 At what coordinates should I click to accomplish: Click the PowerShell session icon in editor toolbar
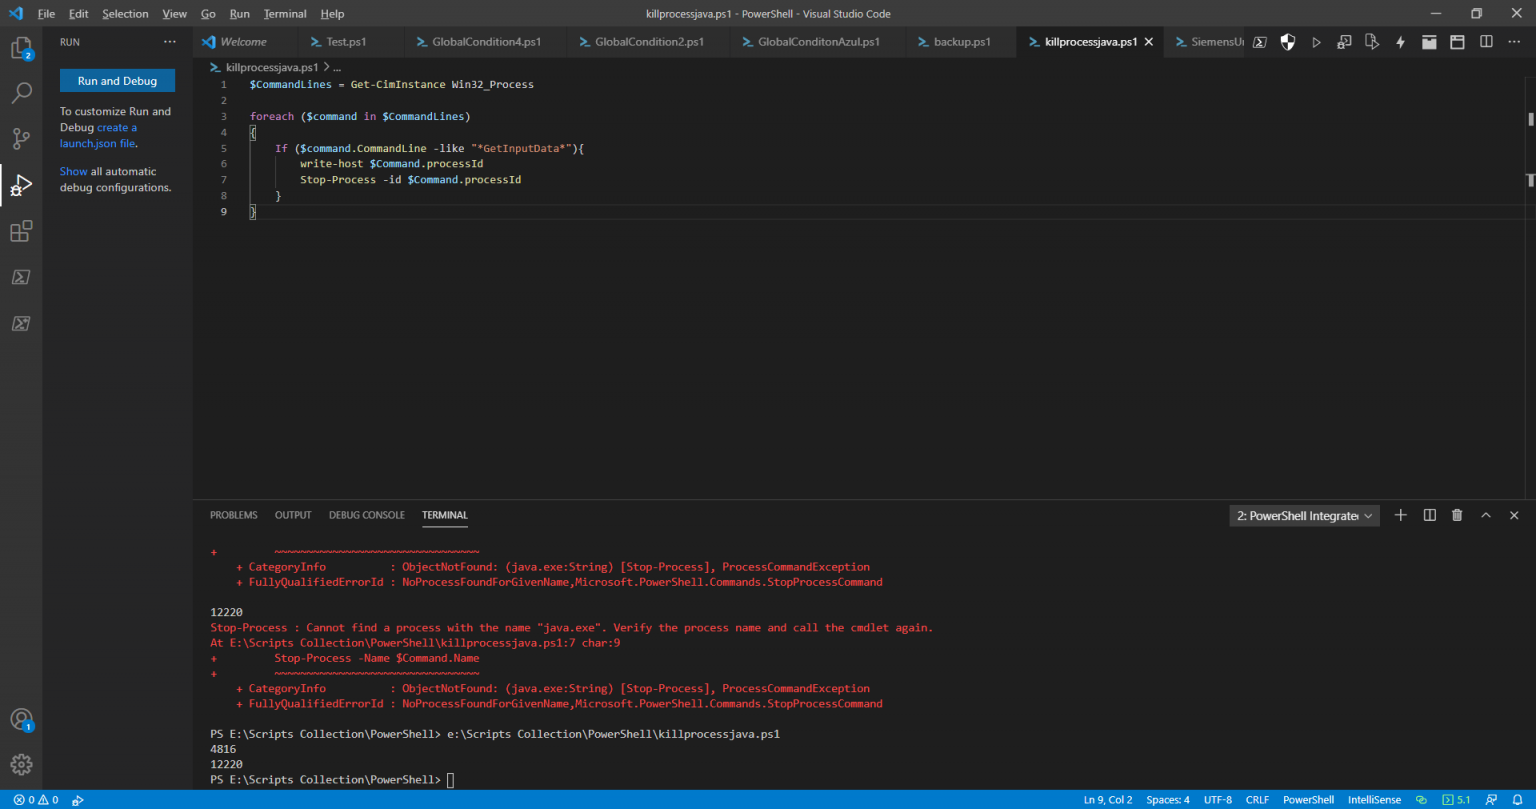click(x=1260, y=42)
